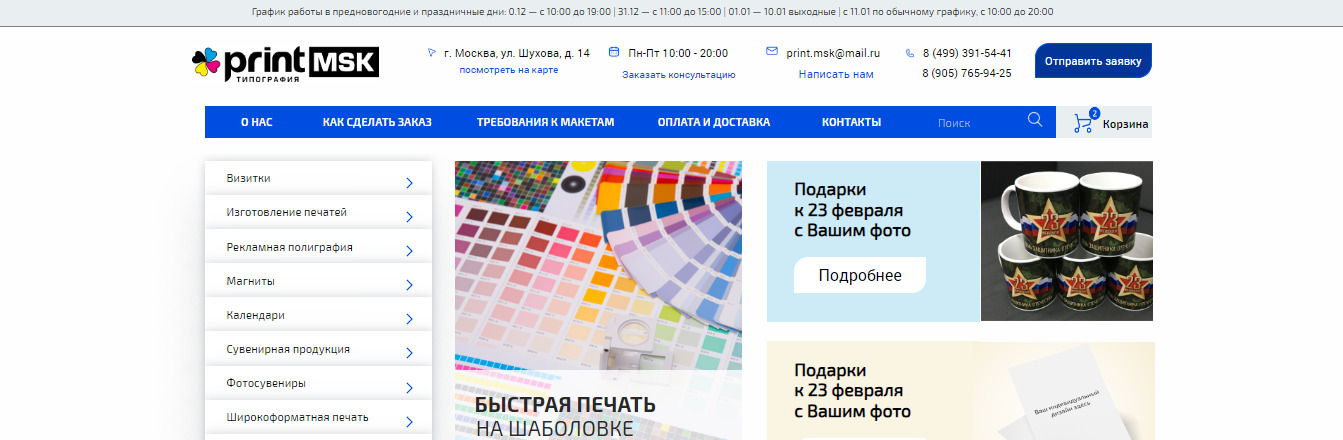The width and height of the screenshot is (1343, 440).
Task: Click the holiday schedule notice bar
Action: pos(671,12)
